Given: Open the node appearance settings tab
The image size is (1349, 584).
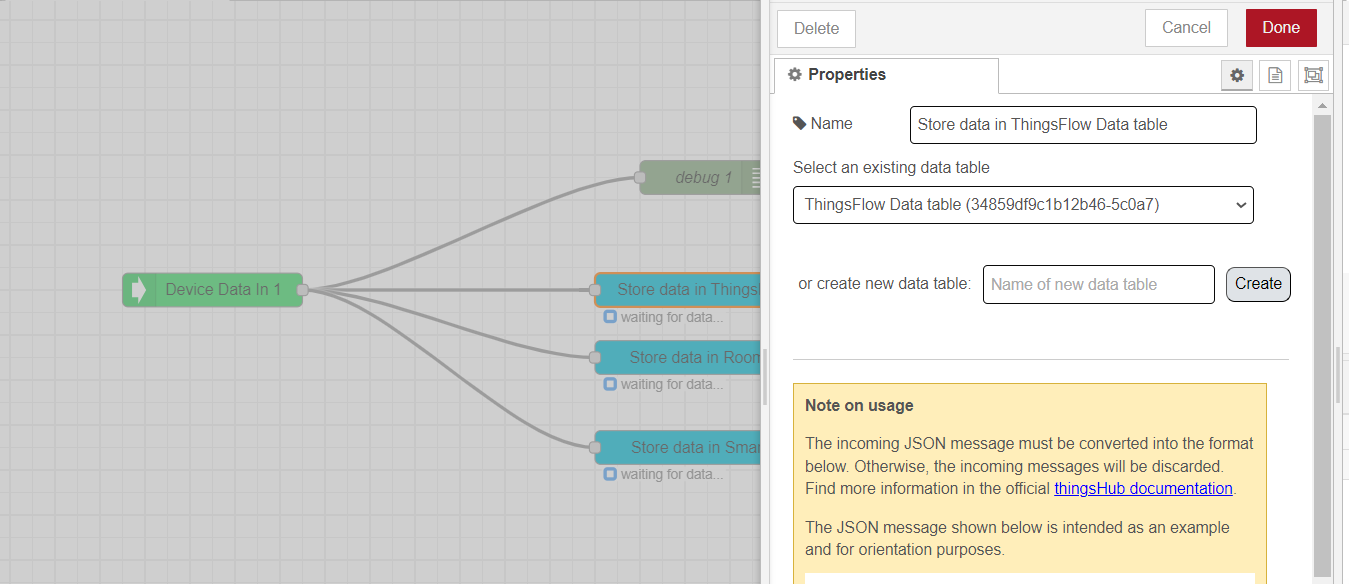Looking at the screenshot, I should coord(1313,75).
